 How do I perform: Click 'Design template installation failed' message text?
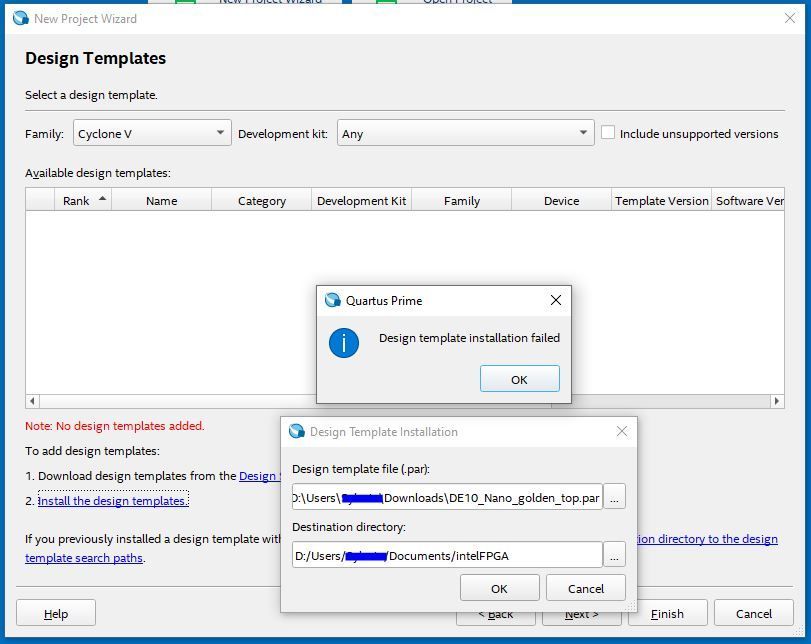tap(469, 338)
